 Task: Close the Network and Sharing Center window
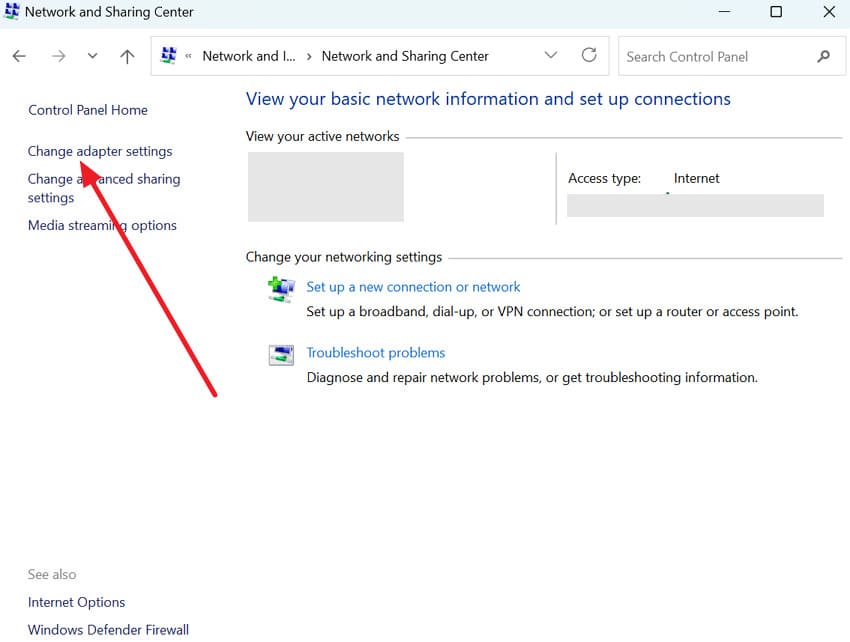829,12
